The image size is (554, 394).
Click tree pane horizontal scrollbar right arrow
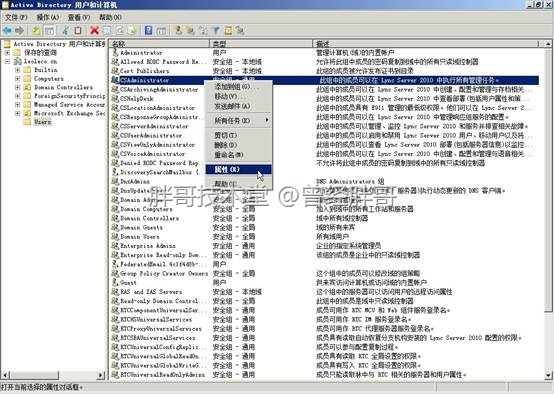[101, 375]
